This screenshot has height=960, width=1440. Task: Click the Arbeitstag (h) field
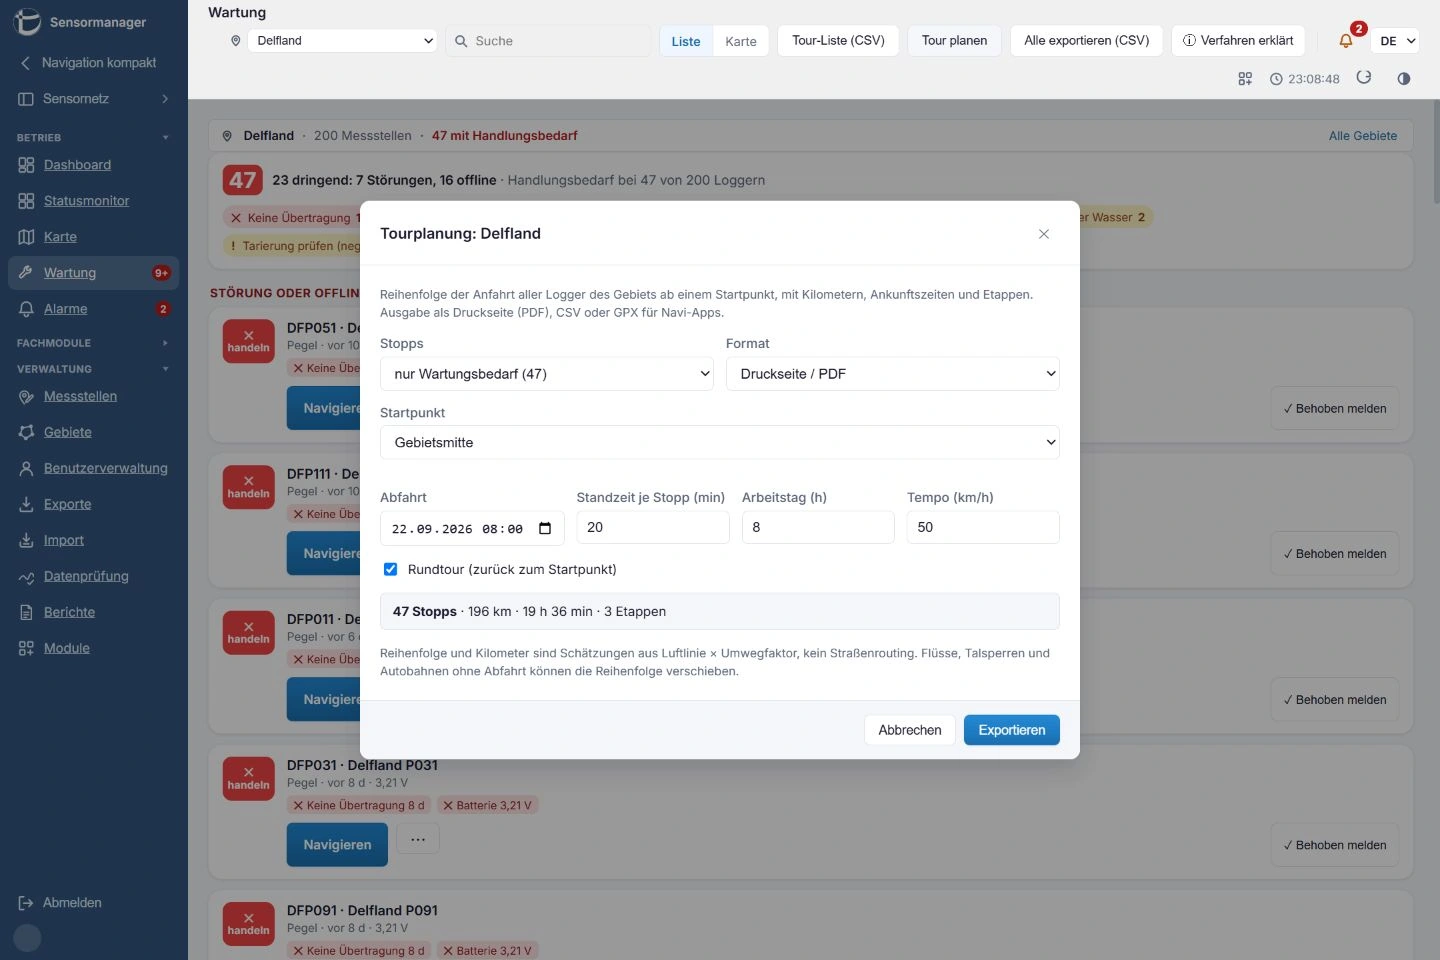coord(818,528)
